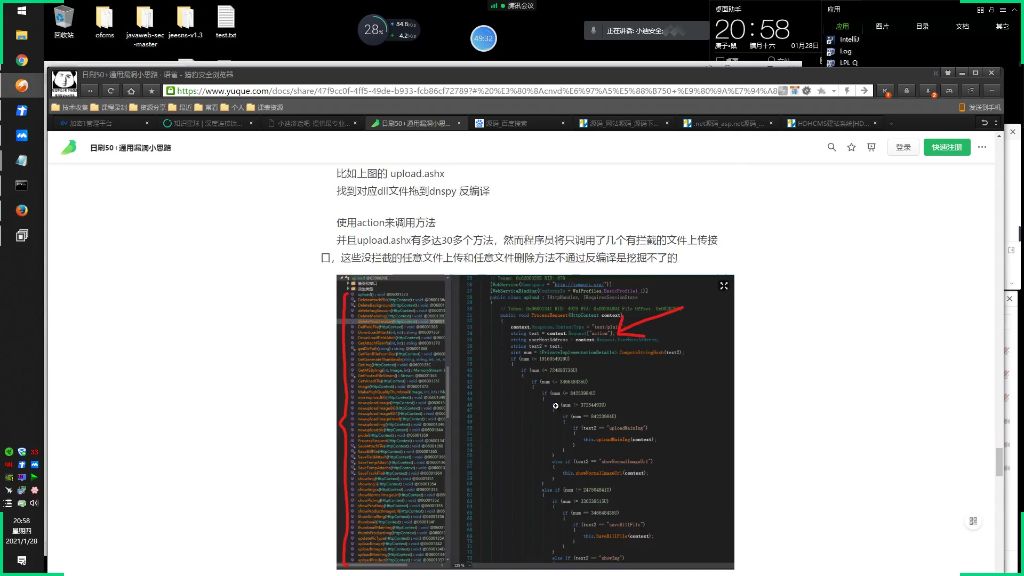This screenshot has width=1024, height=576.
Task: Bookmark page with the toolbar star button
Action: point(152,91)
